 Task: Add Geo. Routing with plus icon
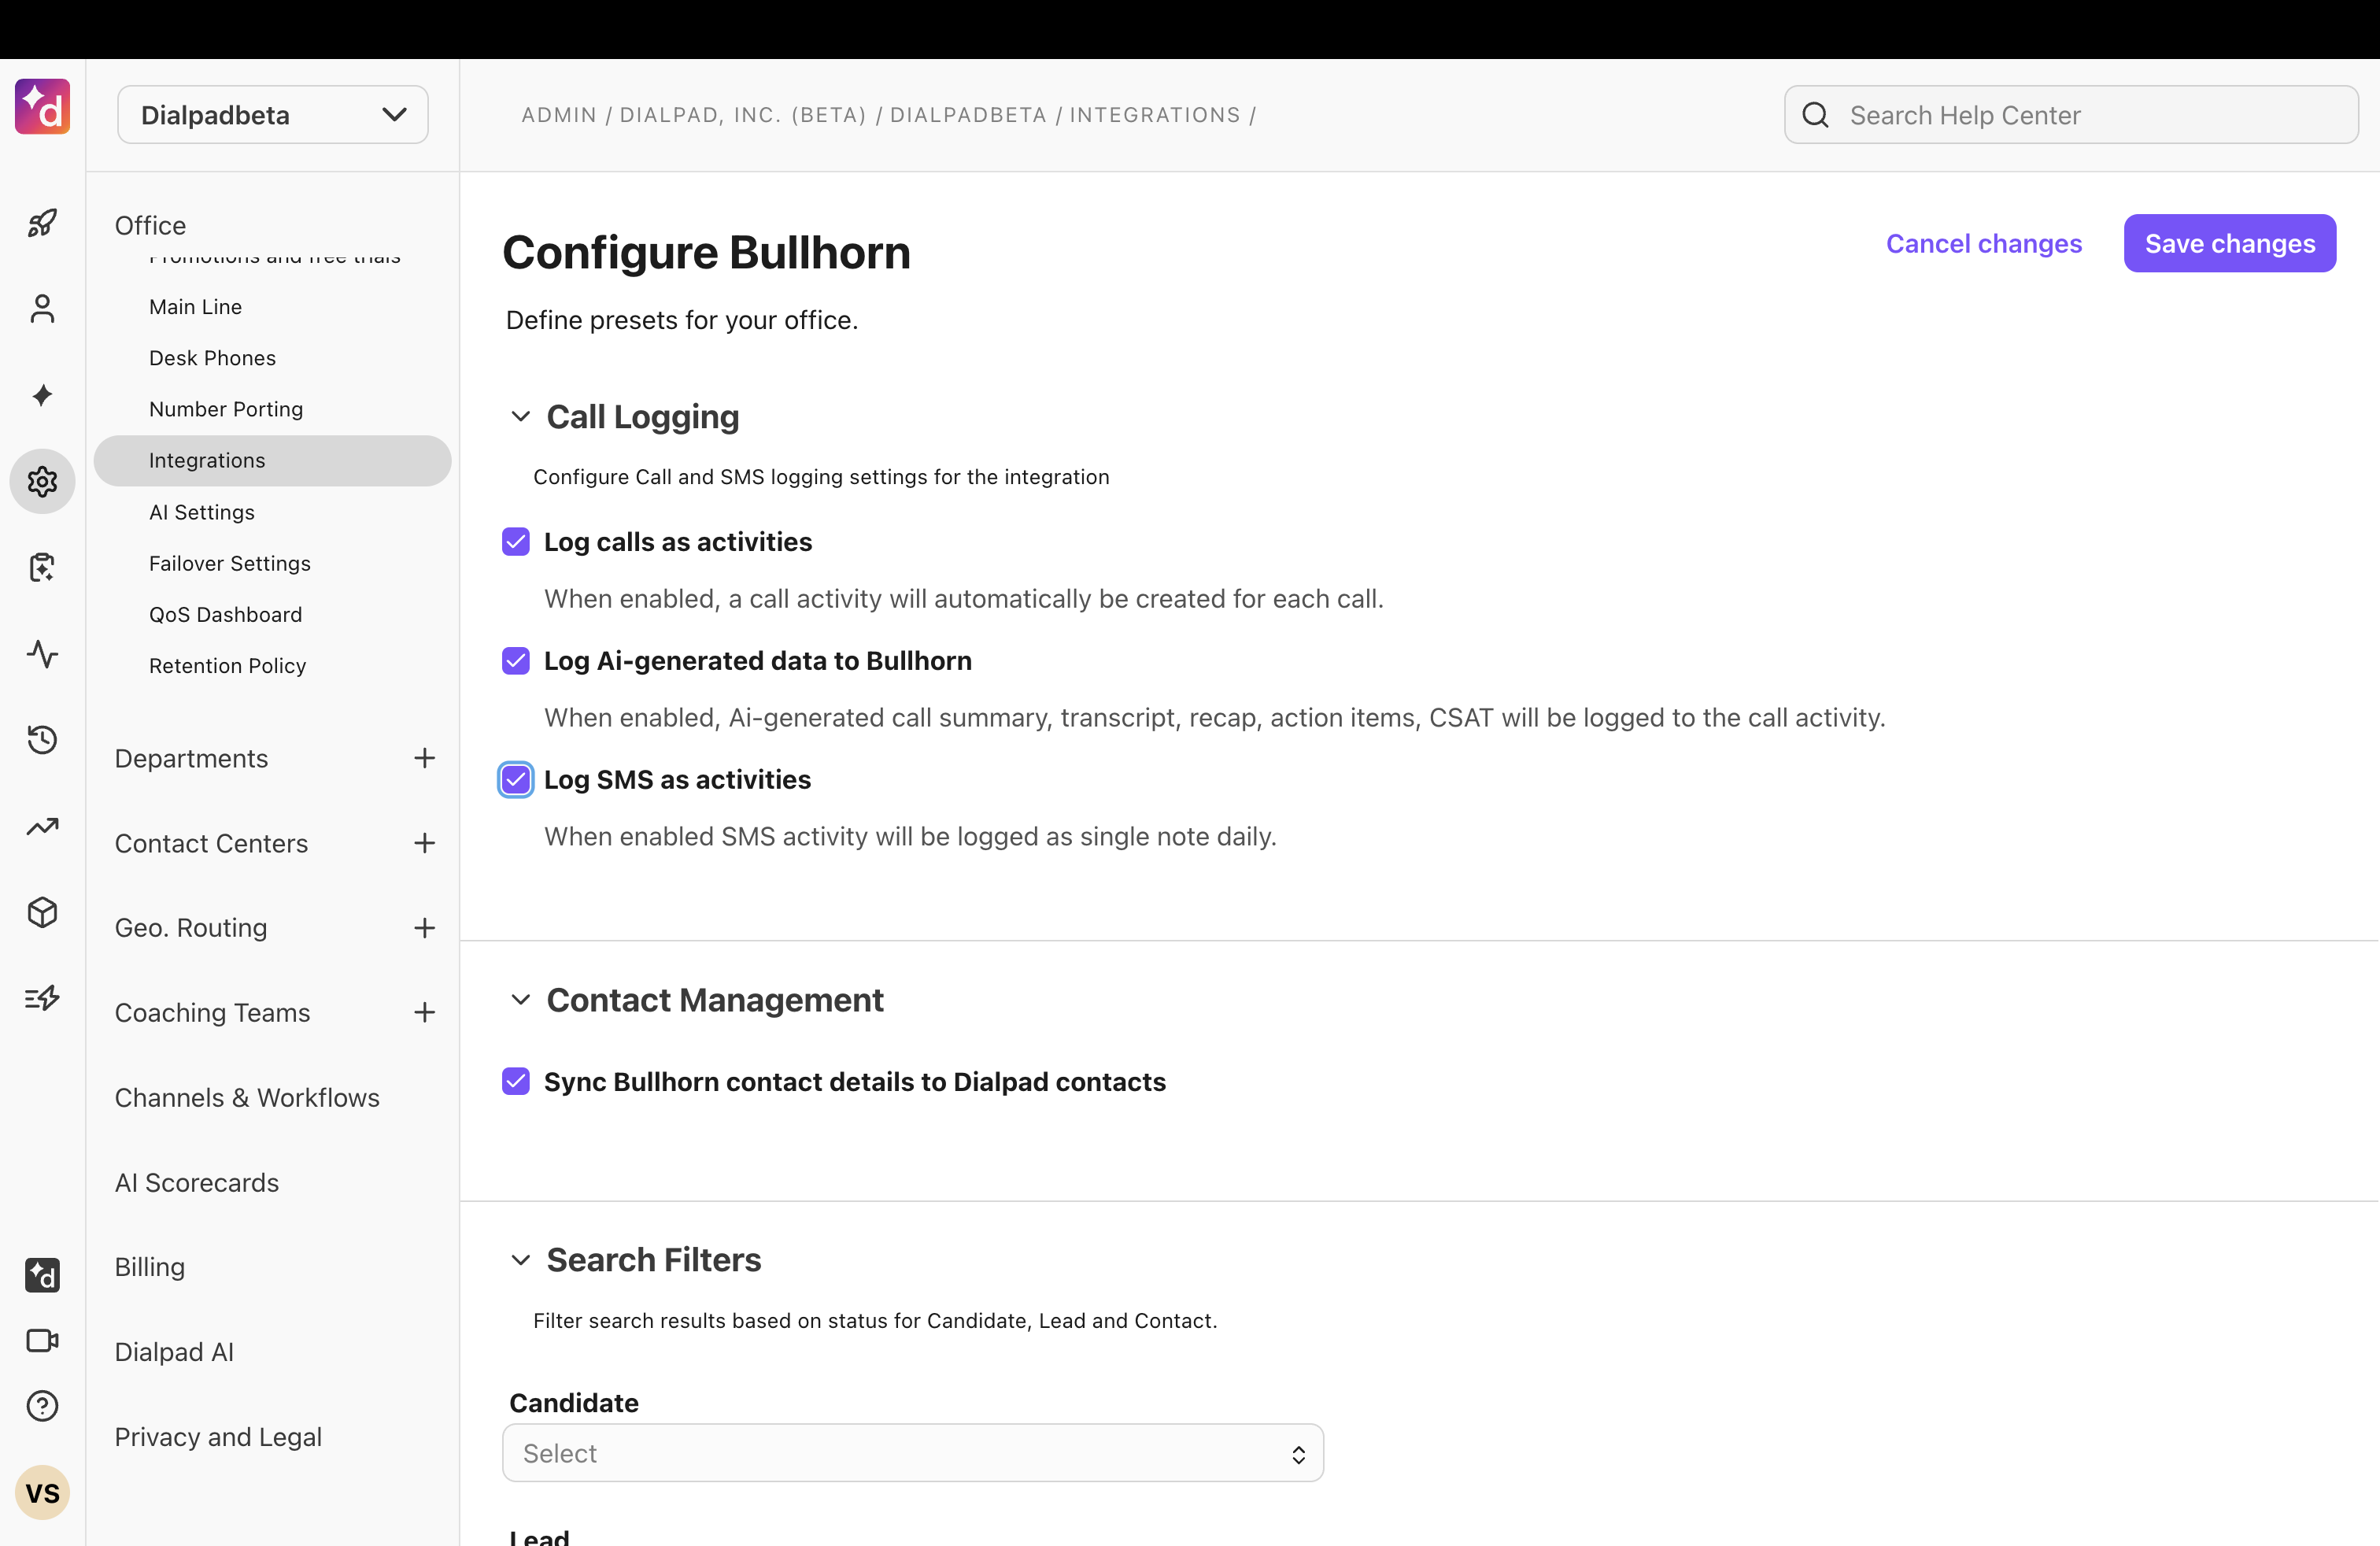tap(424, 928)
